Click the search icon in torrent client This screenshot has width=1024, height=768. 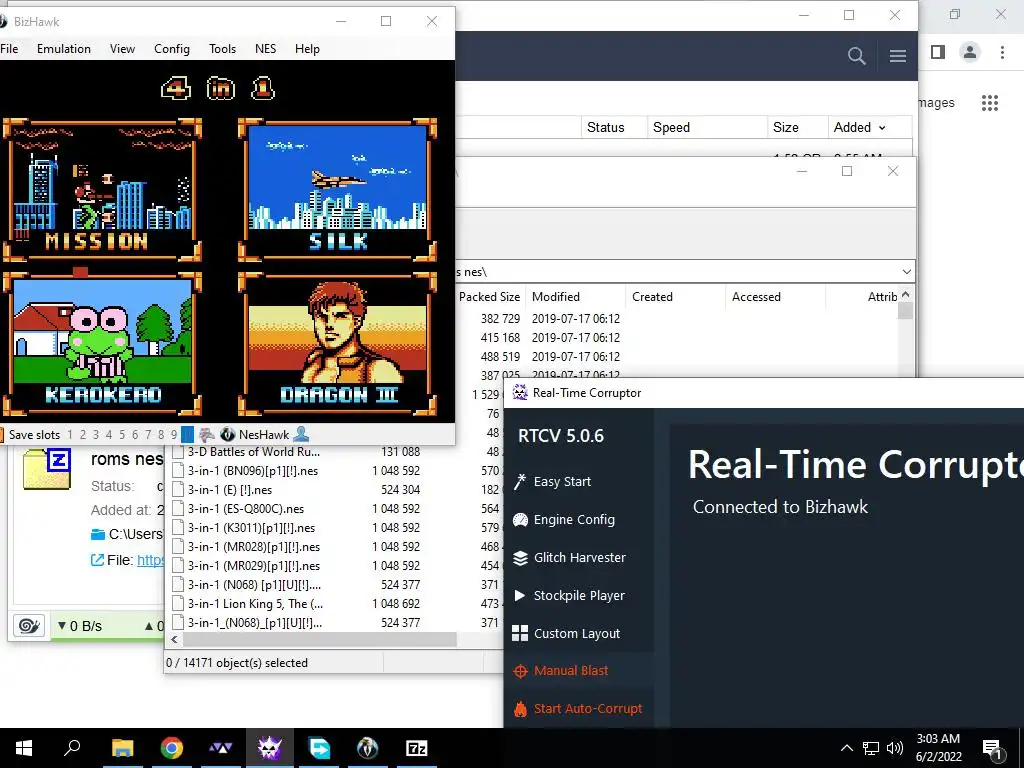tap(856, 56)
